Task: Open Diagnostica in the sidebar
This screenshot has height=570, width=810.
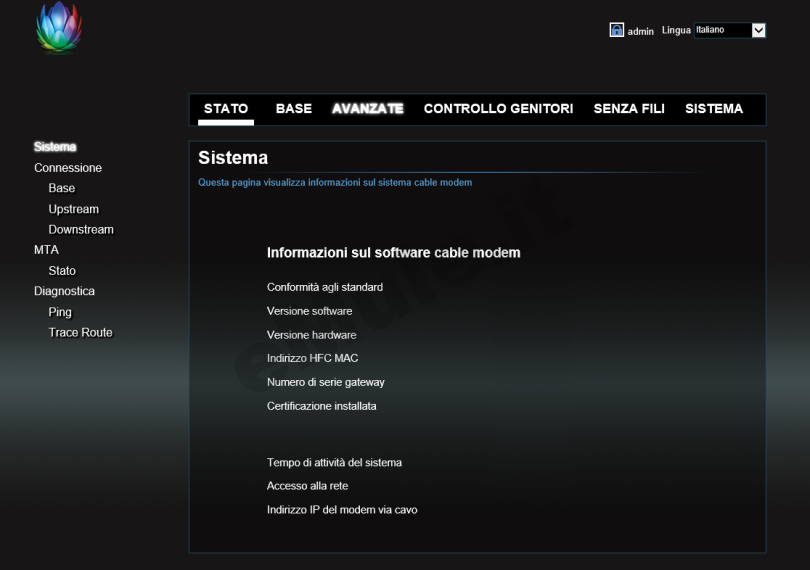Action: tap(64, 291)
